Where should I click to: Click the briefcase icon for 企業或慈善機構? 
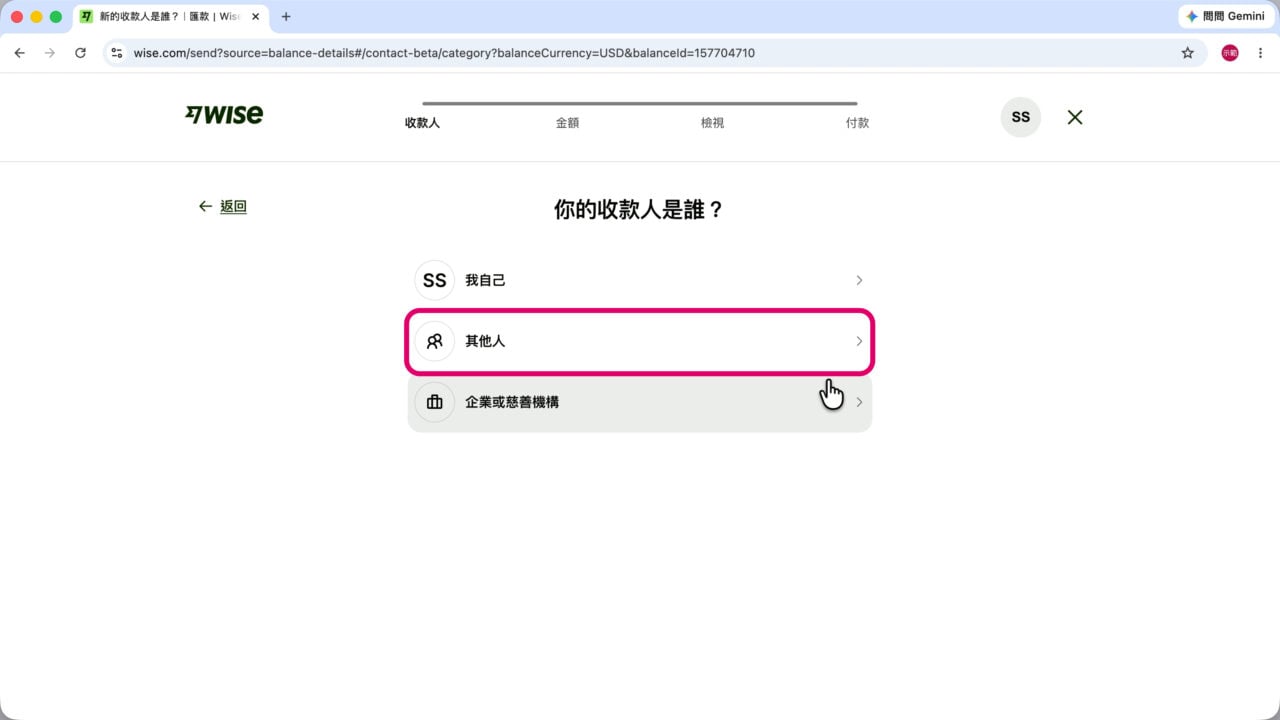[x=434, y=402]
